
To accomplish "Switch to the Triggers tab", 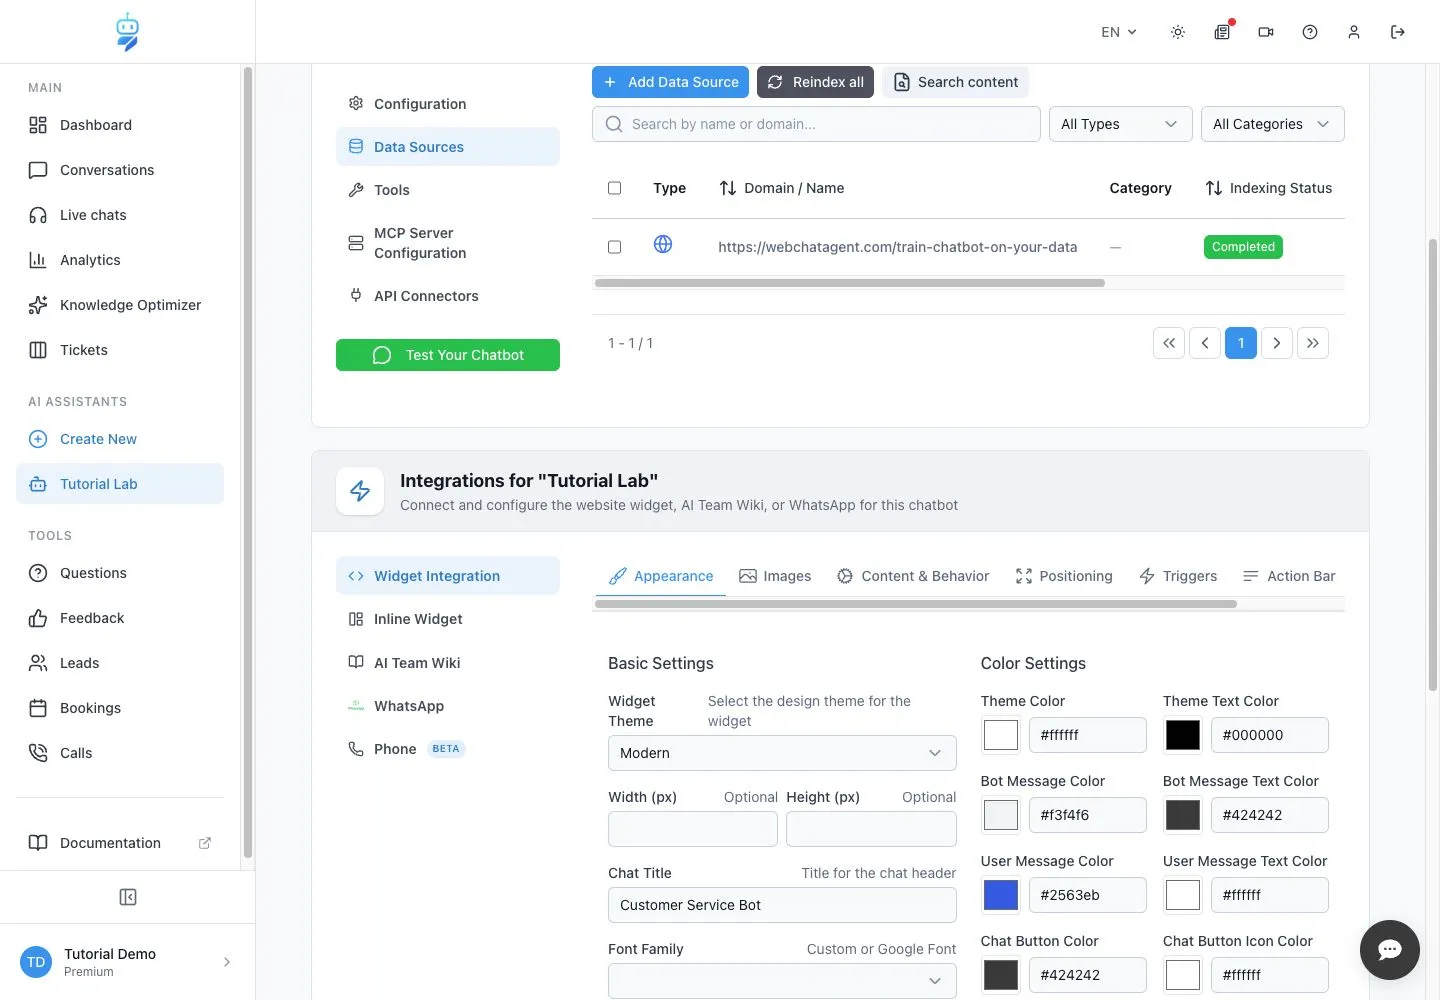I will click(x=1178, y=576).
